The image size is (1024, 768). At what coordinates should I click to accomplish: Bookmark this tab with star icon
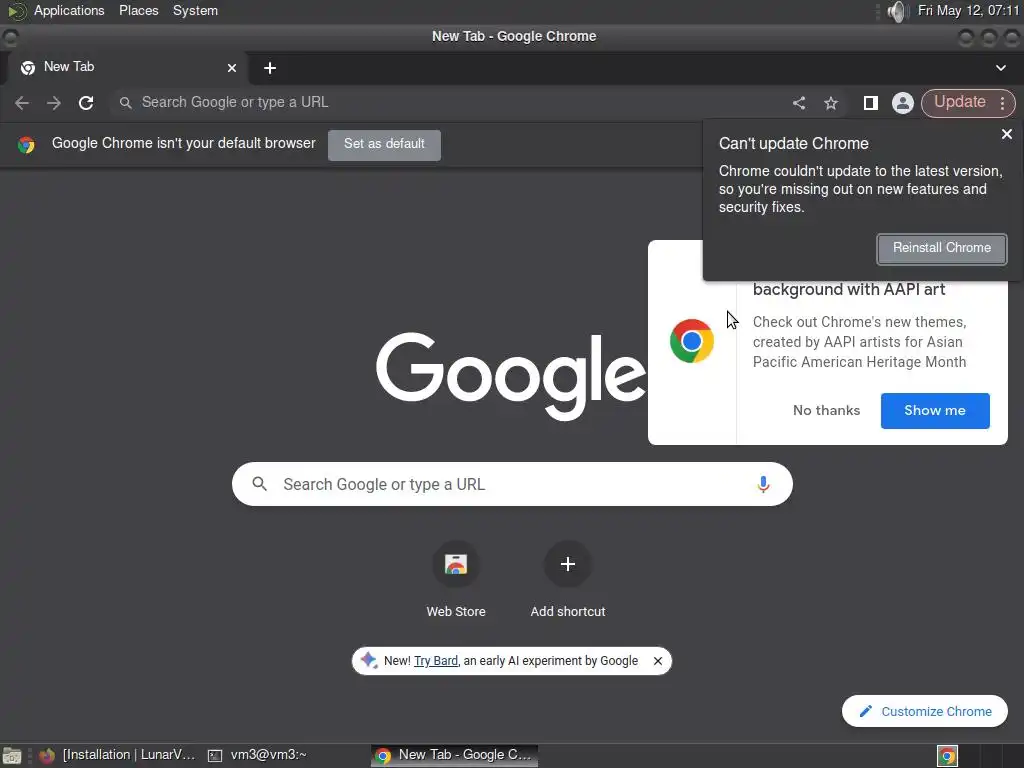pyautogui.click(x=831, y=103)
